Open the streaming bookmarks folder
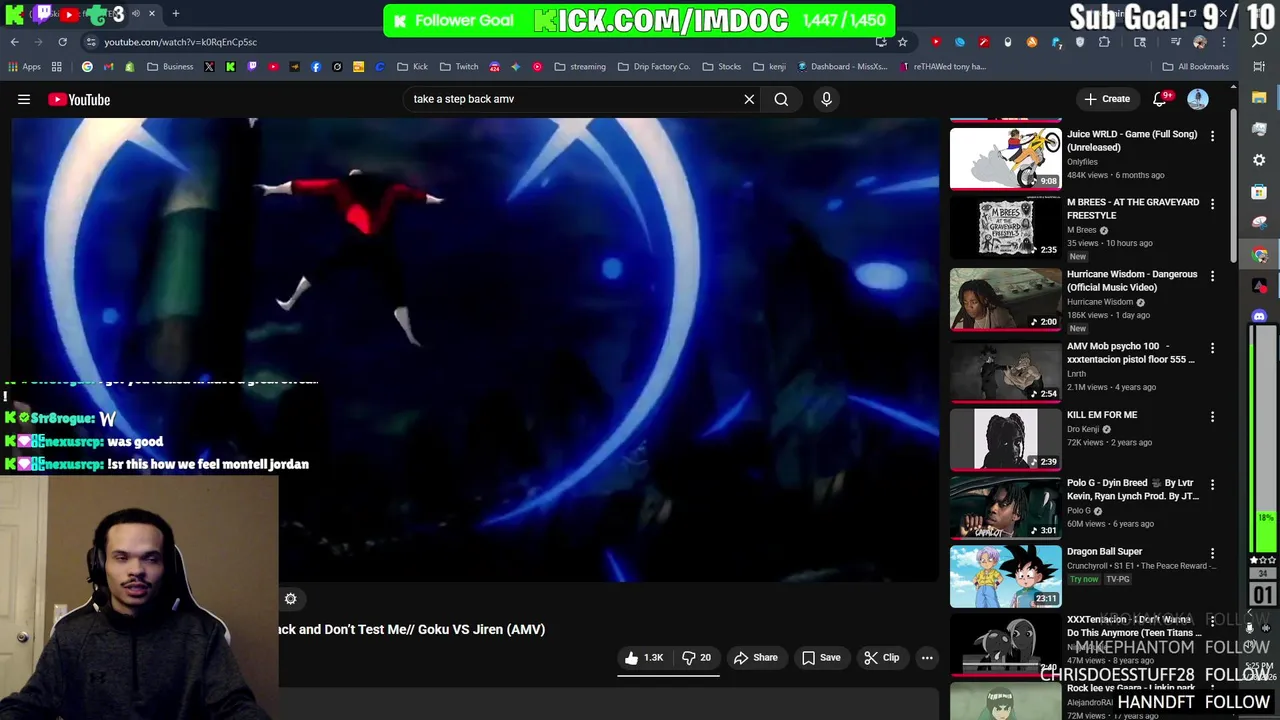This screenshot has height=720, width=1280. pyautogui.click(x=580, y=67)
